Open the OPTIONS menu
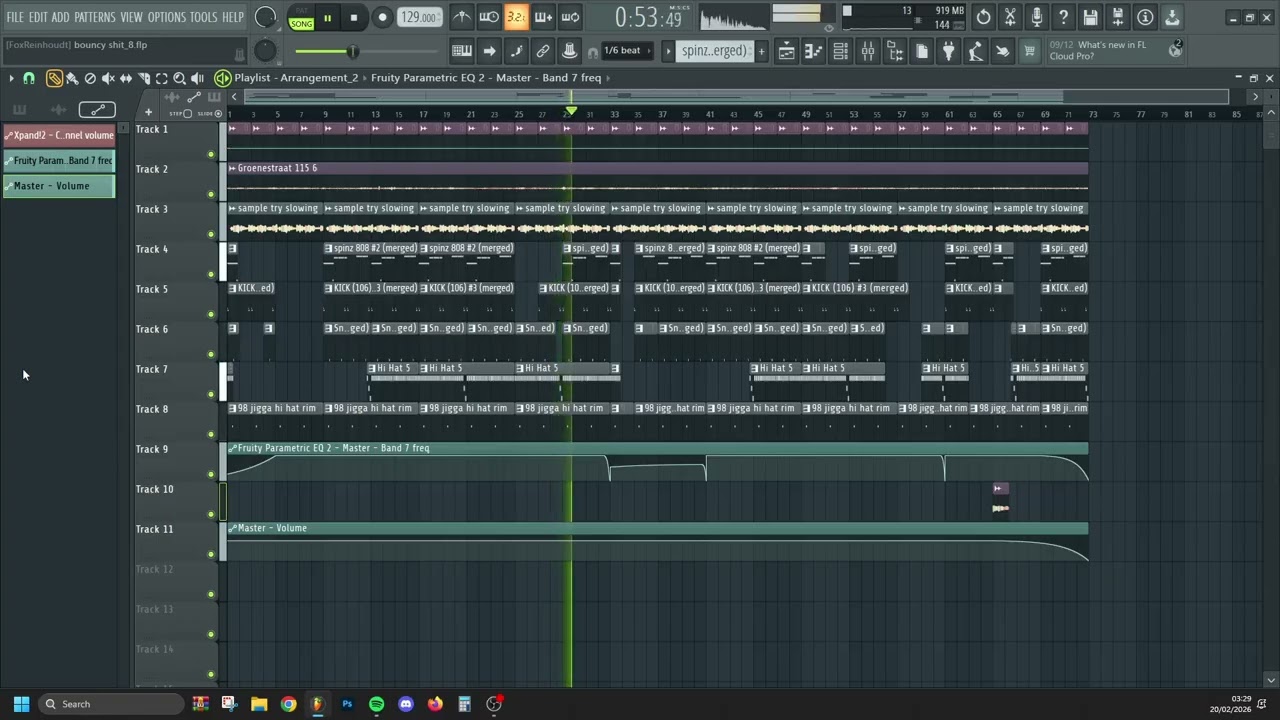 pos(167,17)
